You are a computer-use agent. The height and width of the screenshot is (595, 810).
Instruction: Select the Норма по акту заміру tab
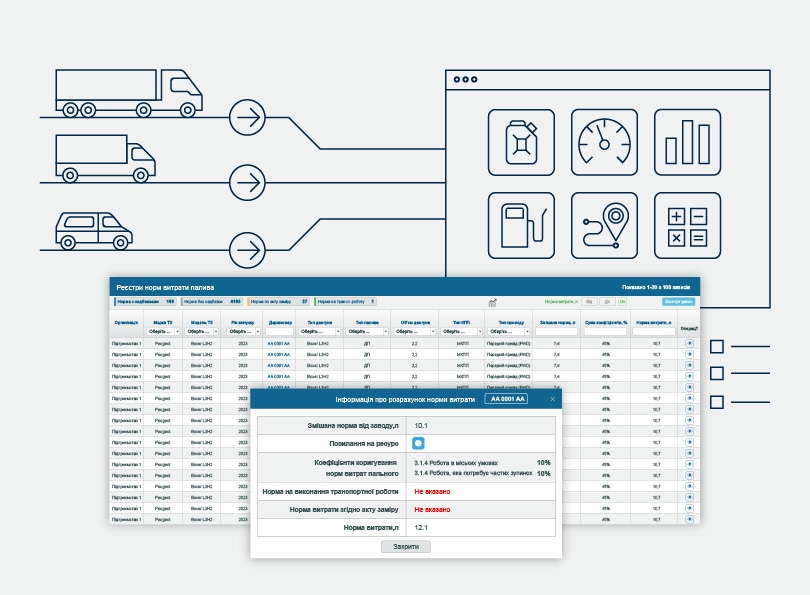pyautogui.click(x=278, y=301)
